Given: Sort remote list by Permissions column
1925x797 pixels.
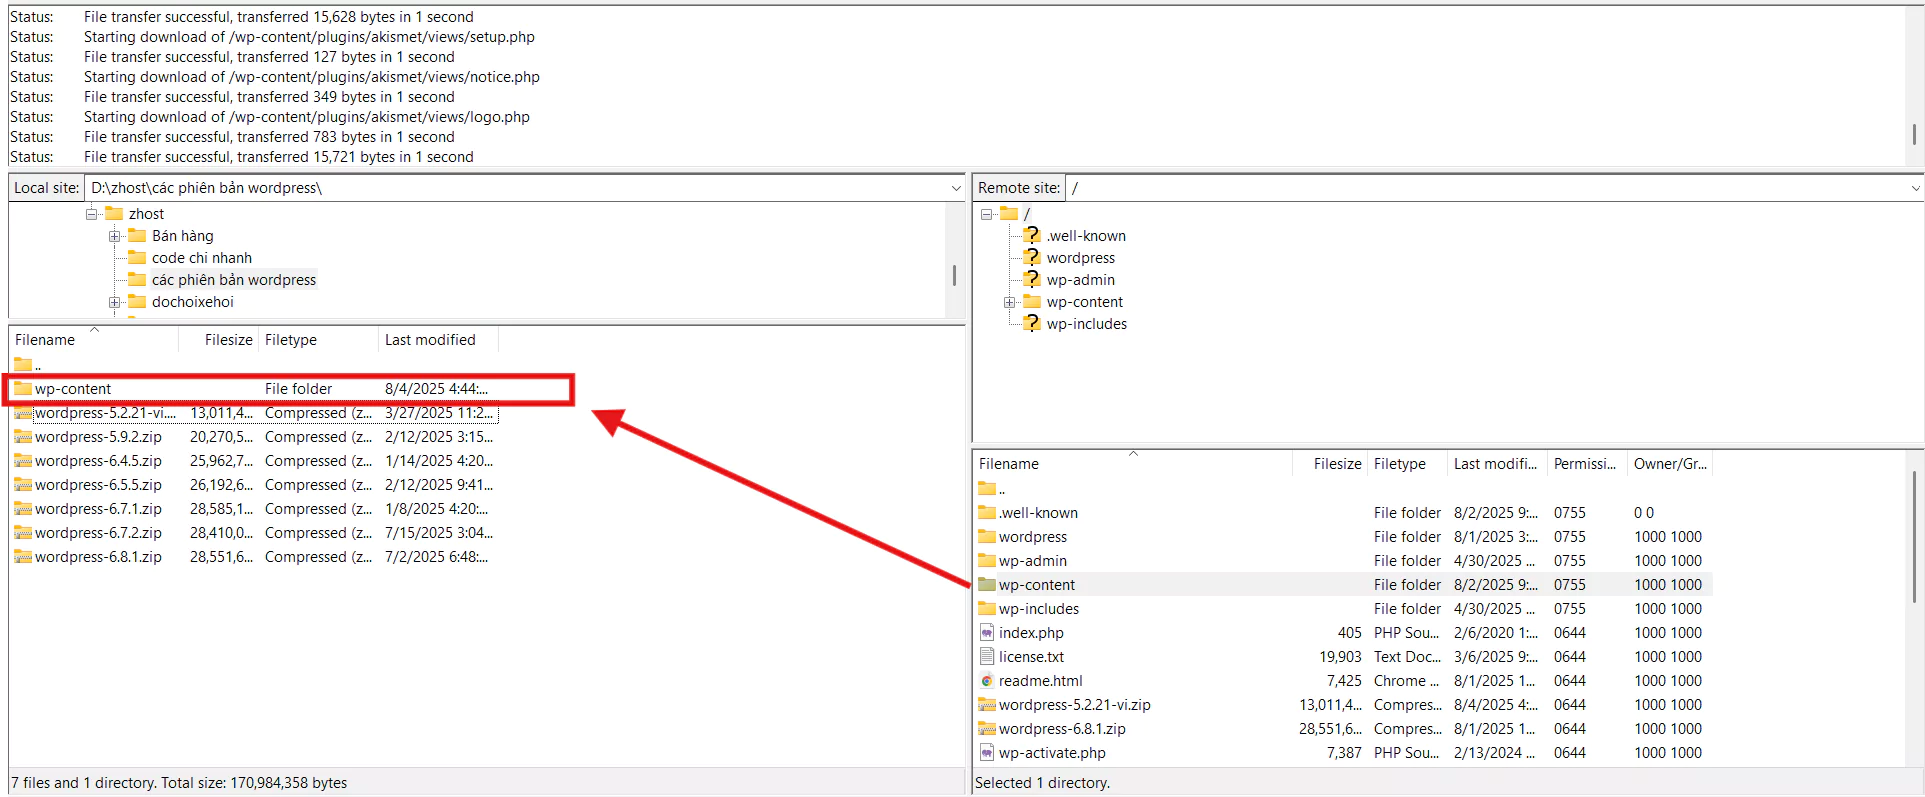Looking at the screenshot, I should click(1587, 464).
